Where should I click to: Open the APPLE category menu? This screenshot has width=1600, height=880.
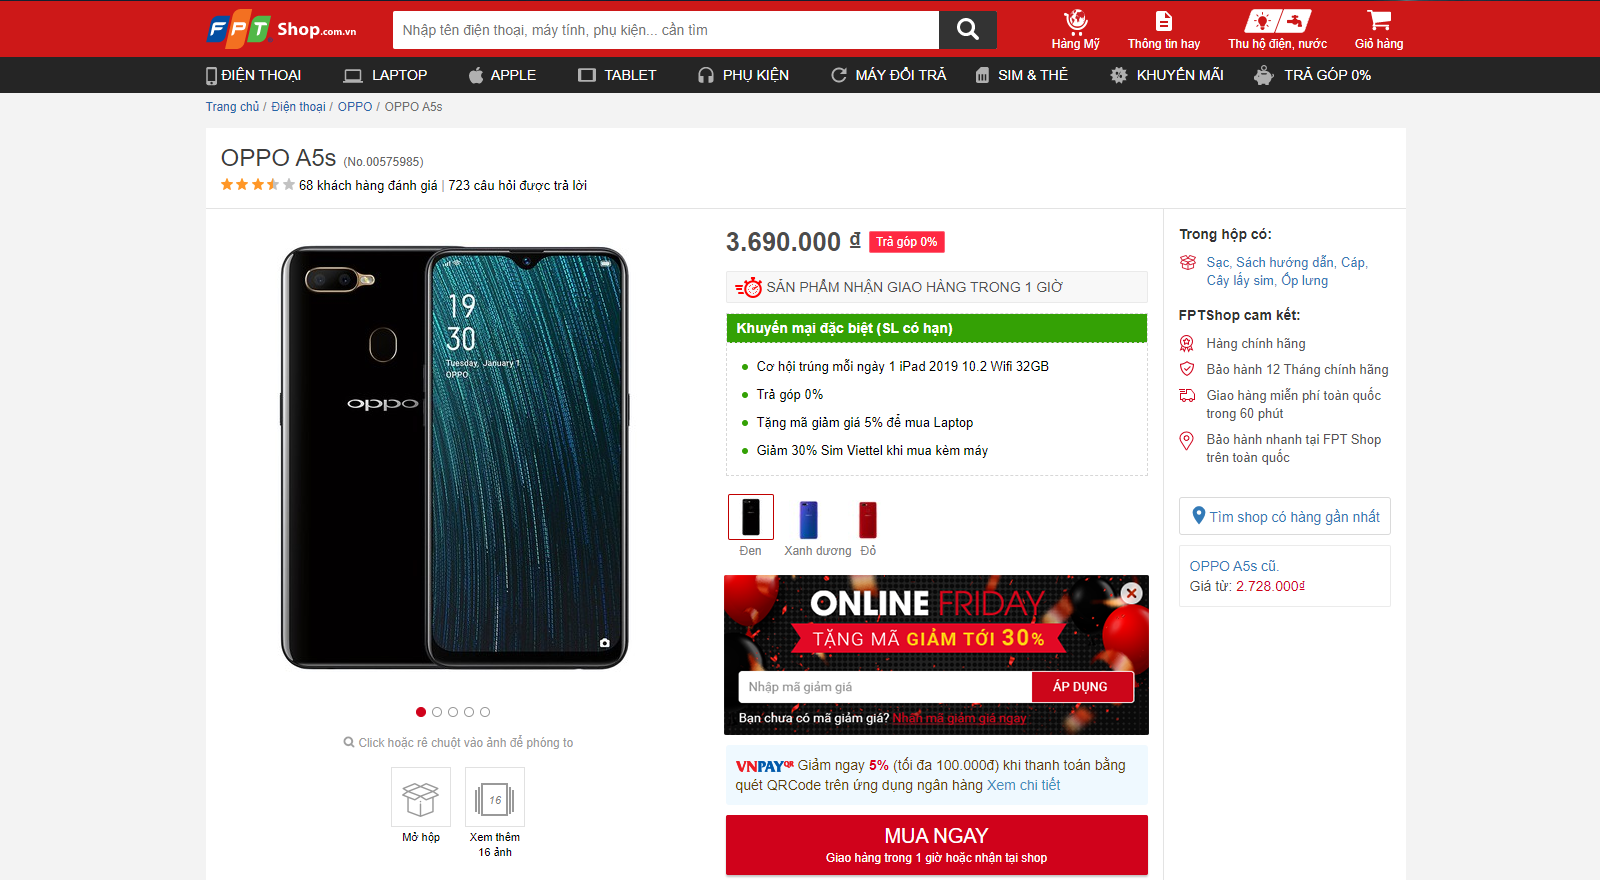pos(502,75)
